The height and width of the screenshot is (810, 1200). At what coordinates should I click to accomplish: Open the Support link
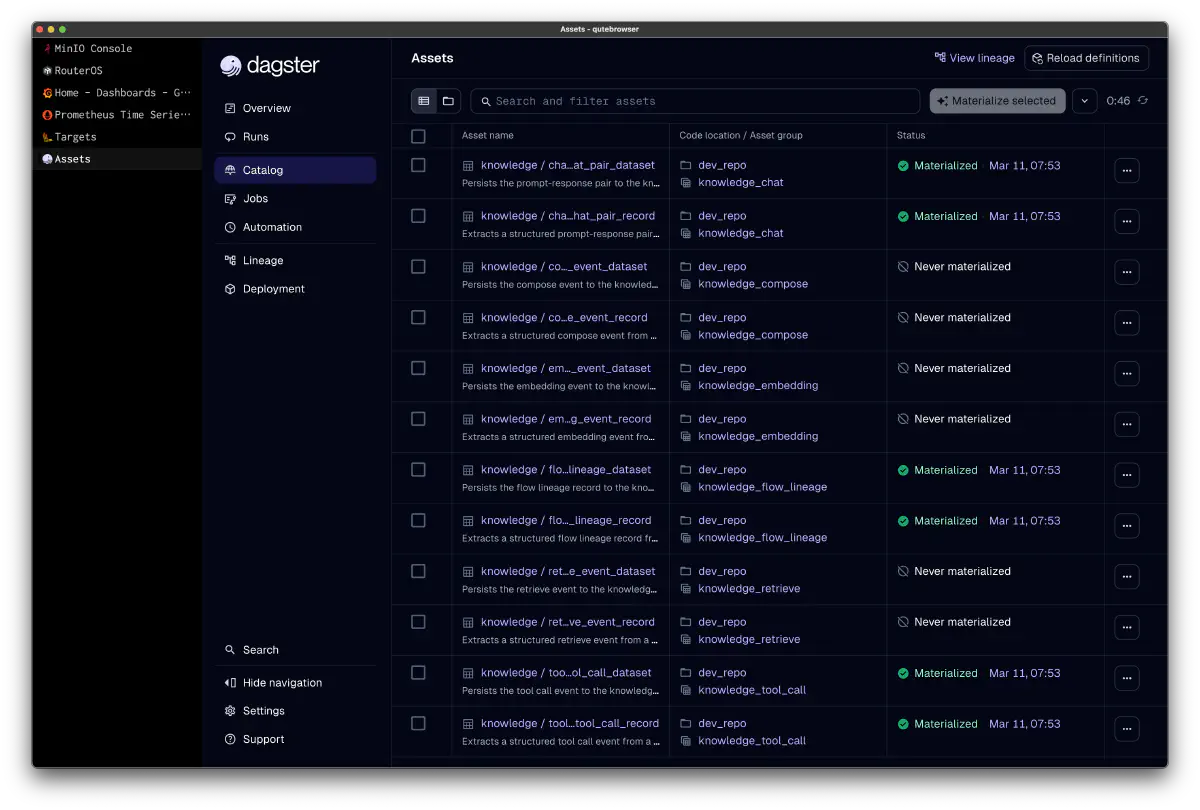pyautogui.click(x=295, y=740)
